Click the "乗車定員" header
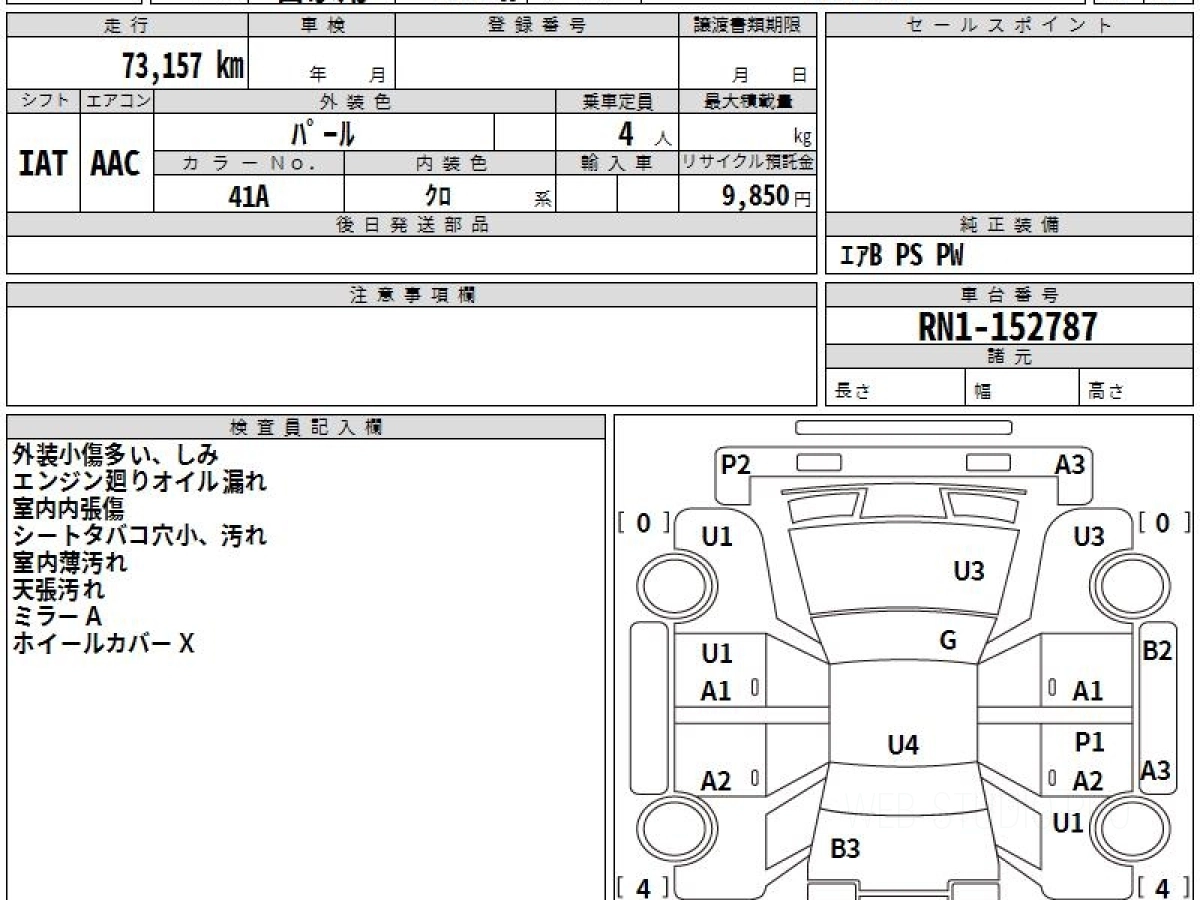 coord(617,101)
